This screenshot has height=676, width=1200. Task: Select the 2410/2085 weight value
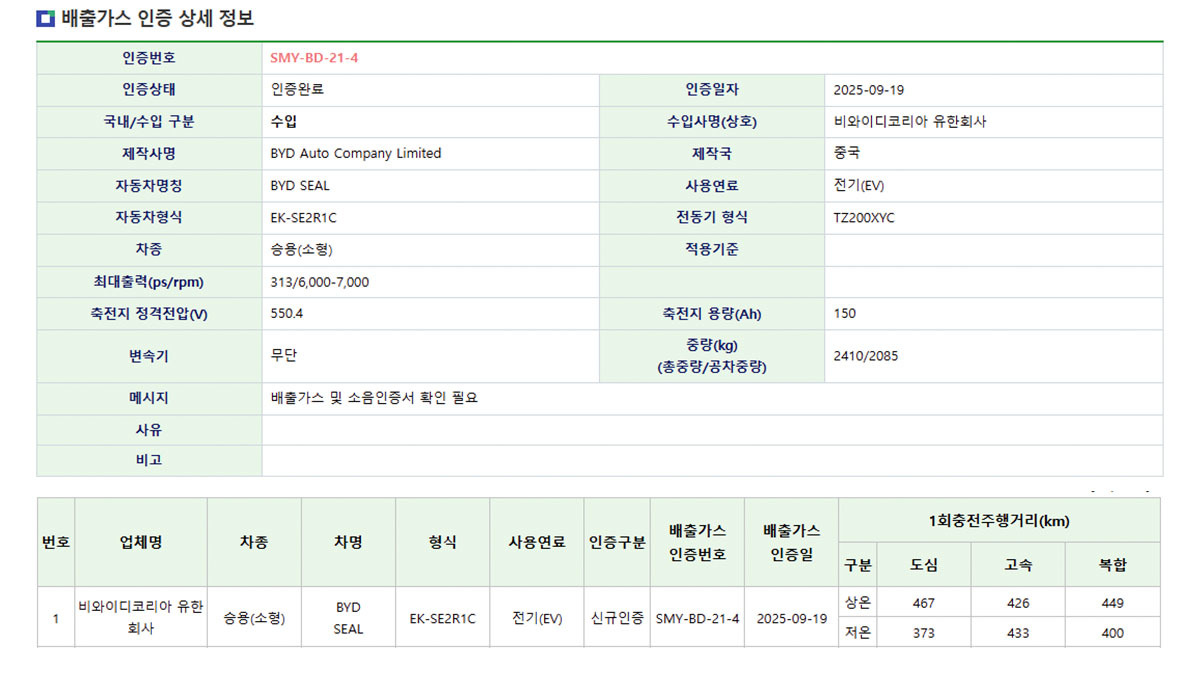pyautogui.click(x=865, y=356)
